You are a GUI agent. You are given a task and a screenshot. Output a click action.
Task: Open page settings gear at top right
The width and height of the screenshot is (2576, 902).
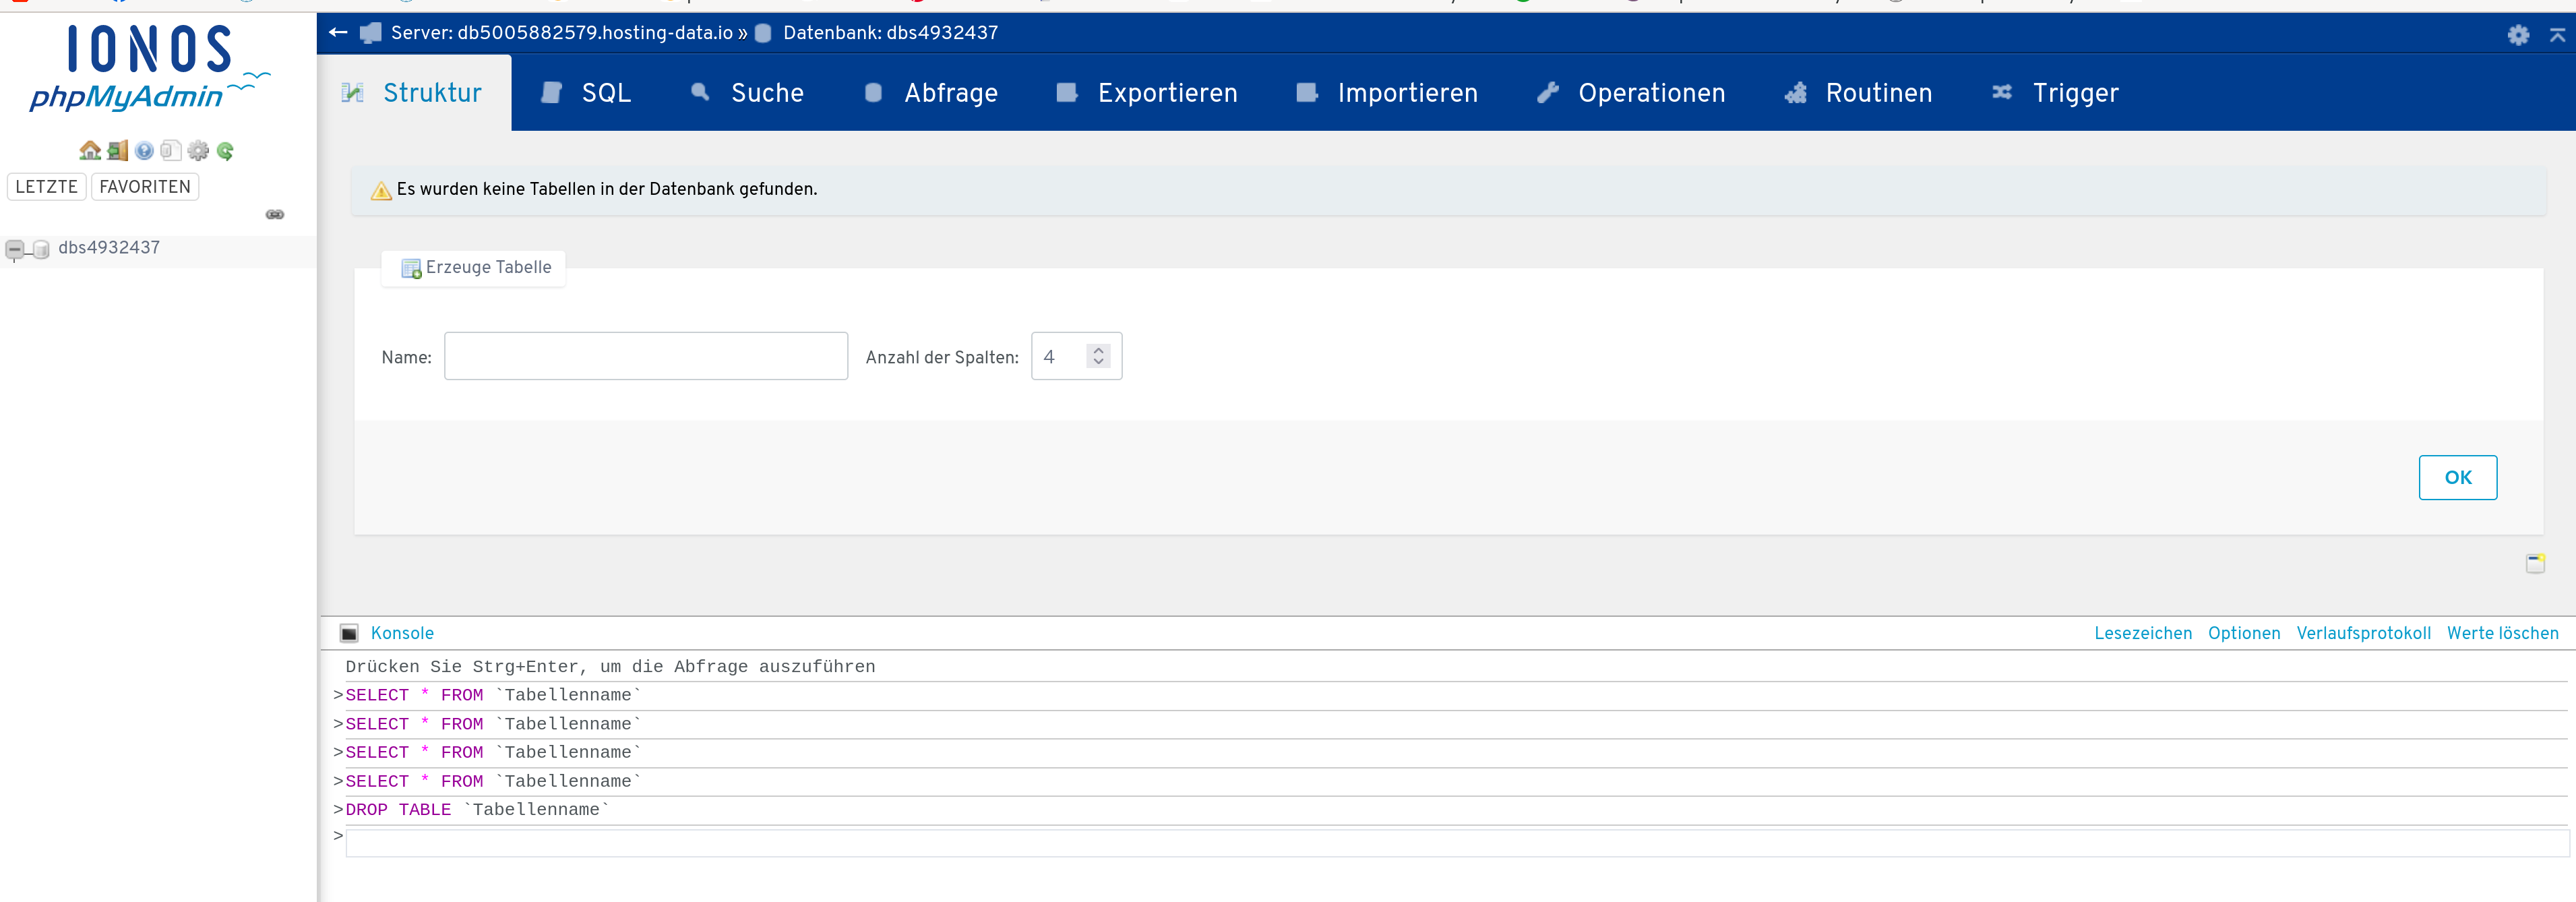click(2518, 35)
